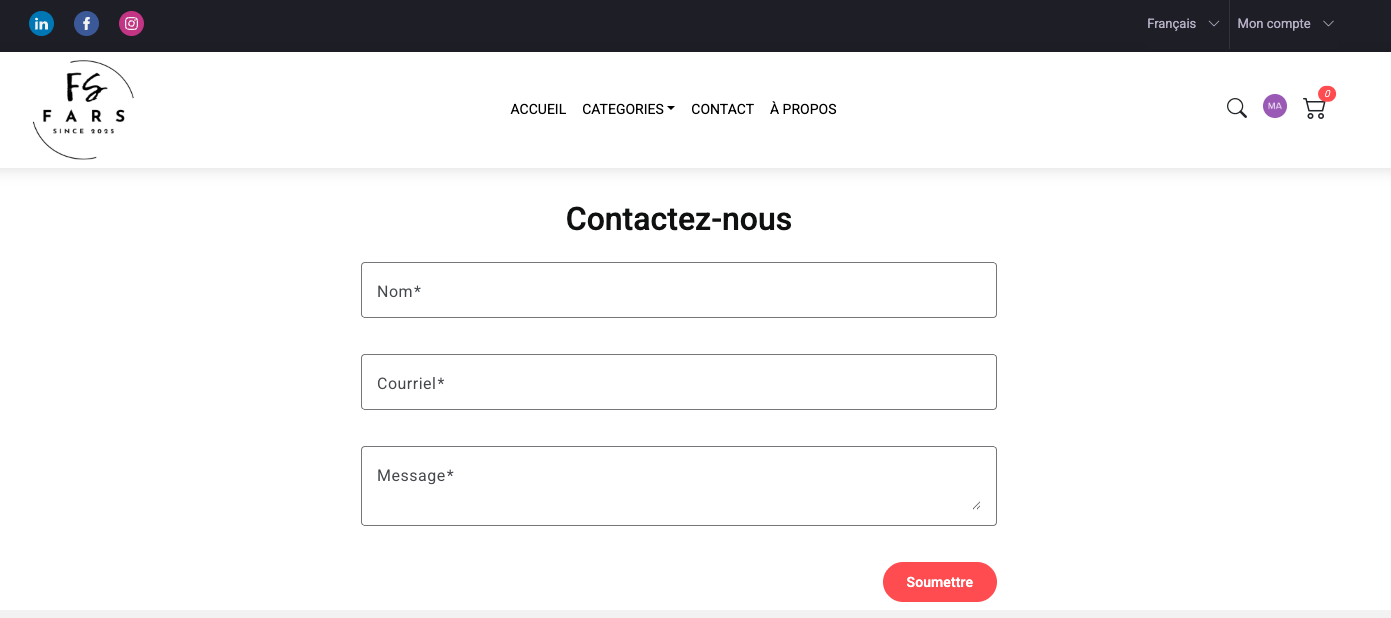Screen dimensions: 1391x618
Task: Click the Contactez-nous heading
Action: click(x=678, y=219)
